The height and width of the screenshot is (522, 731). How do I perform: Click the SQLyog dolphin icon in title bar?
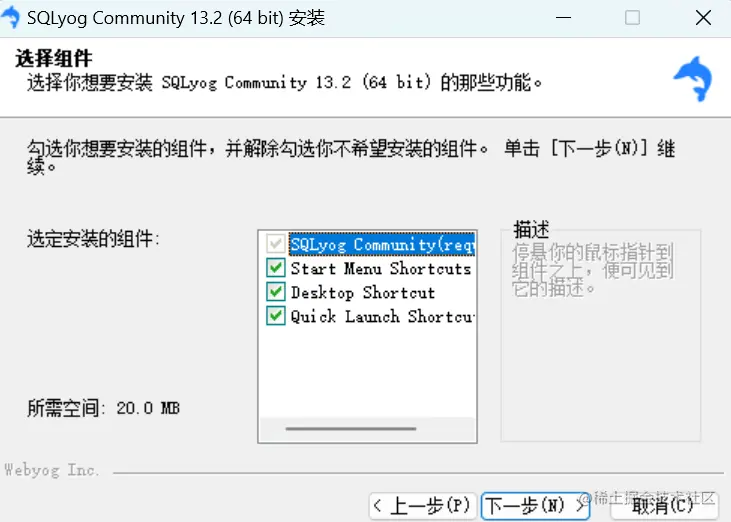click(x=10, y=17)
